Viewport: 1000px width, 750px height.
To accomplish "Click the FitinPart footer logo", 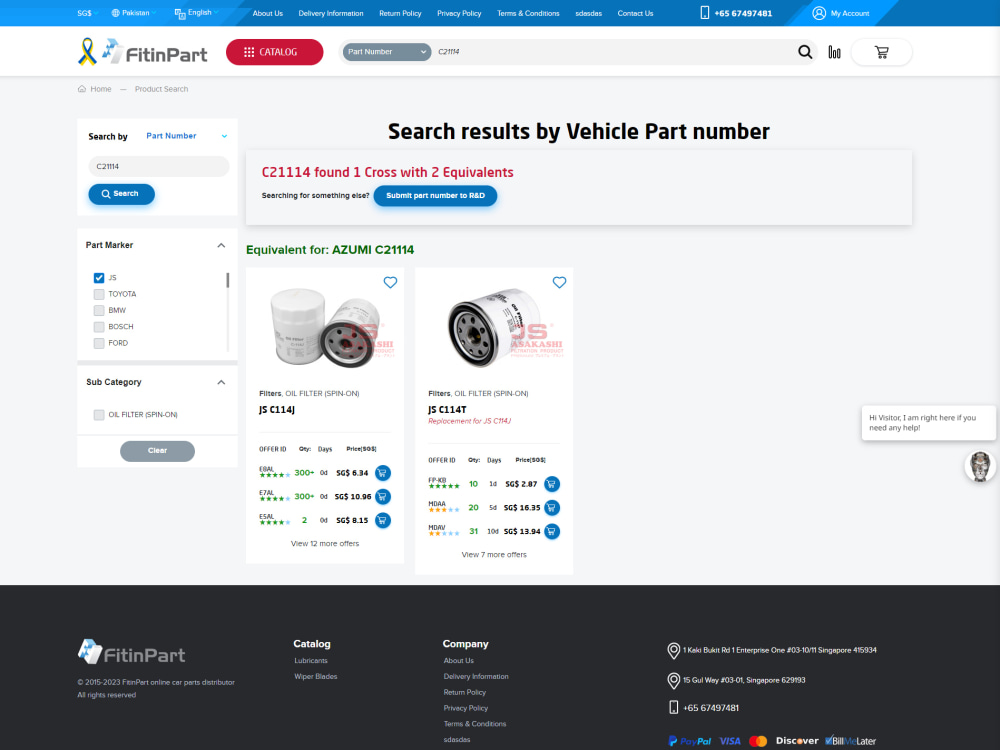I will (131, 652).
